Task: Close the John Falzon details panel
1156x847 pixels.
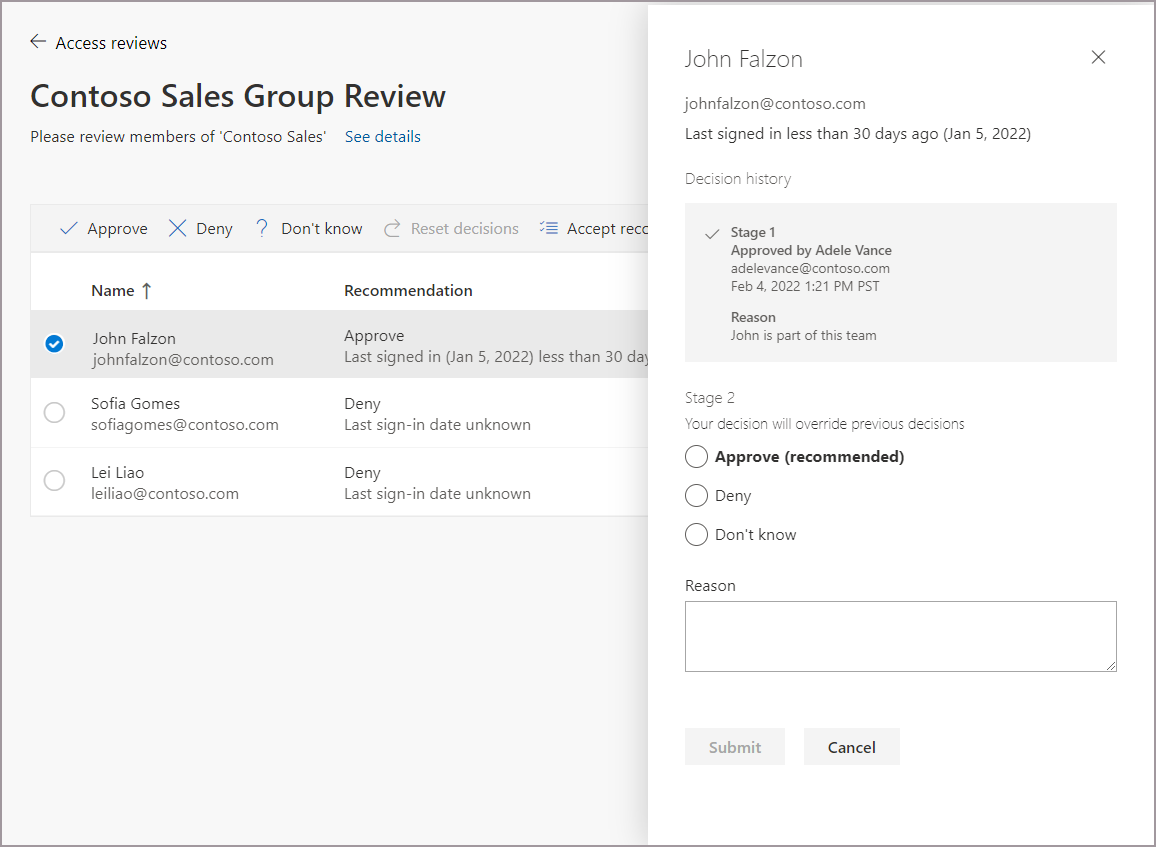Action: click(1098, 58)
